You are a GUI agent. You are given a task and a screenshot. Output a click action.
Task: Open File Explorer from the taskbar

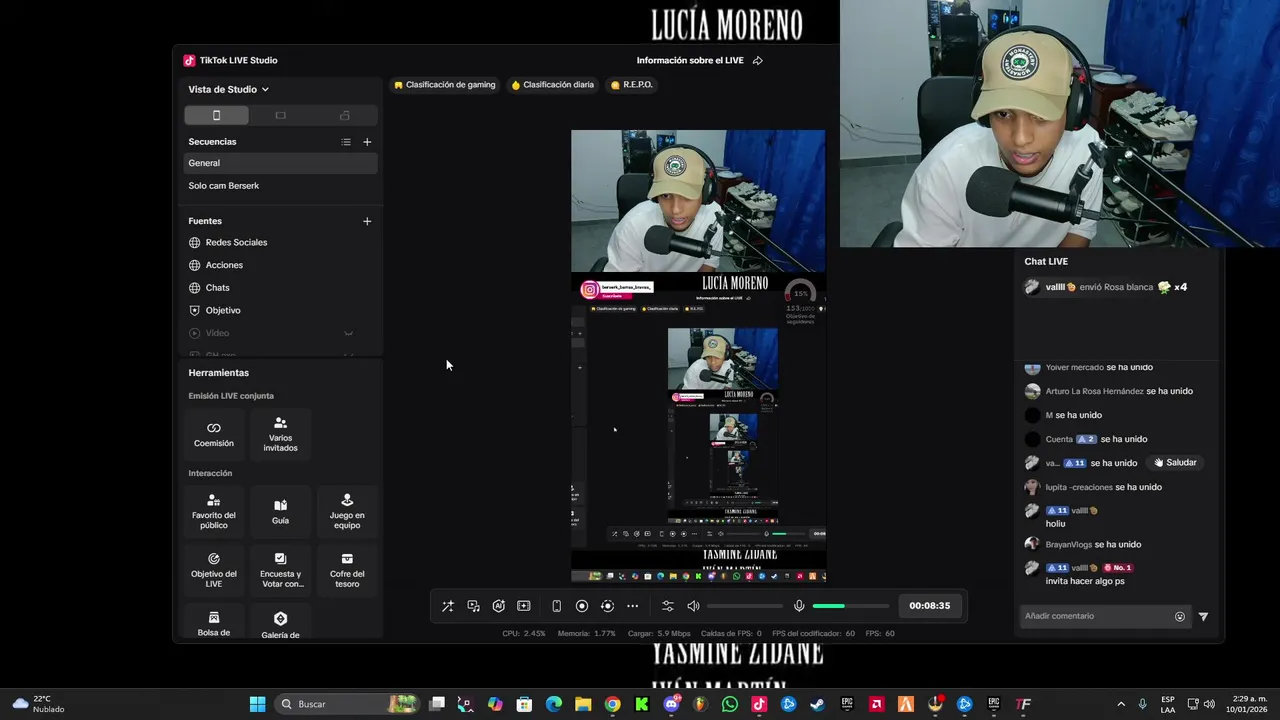583,704
